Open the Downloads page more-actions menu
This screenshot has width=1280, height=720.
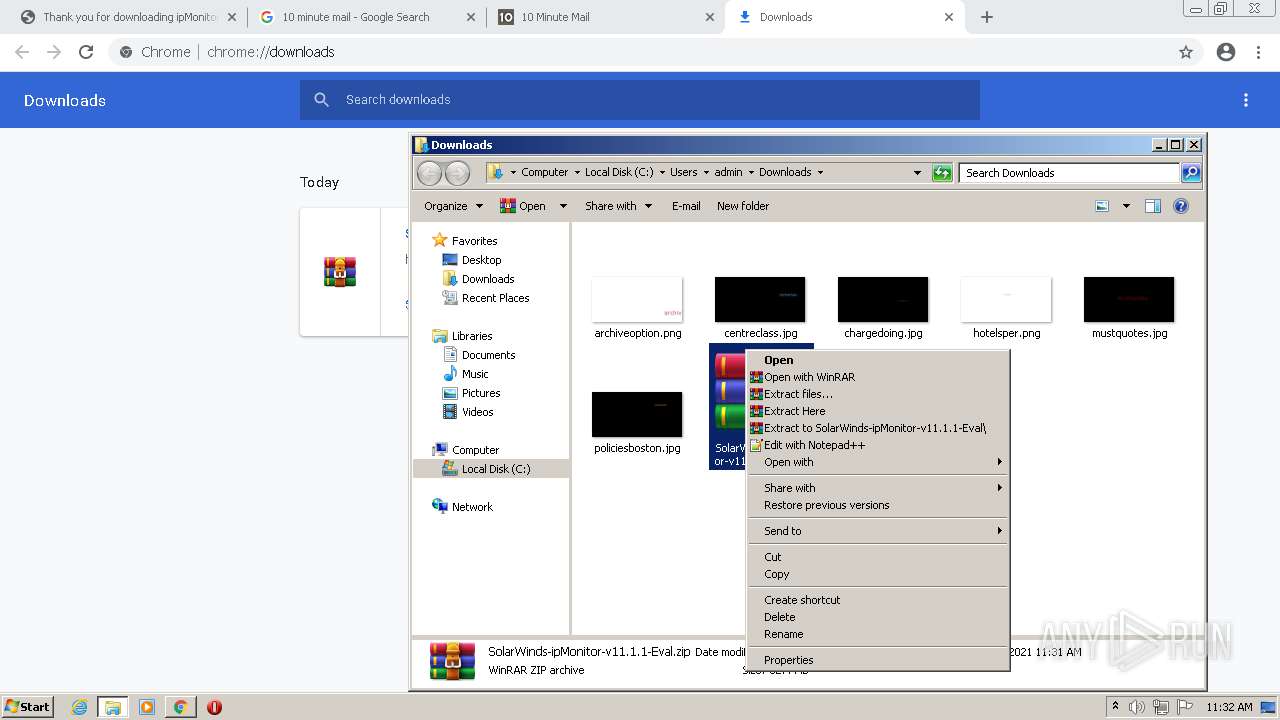point(1246,100)
